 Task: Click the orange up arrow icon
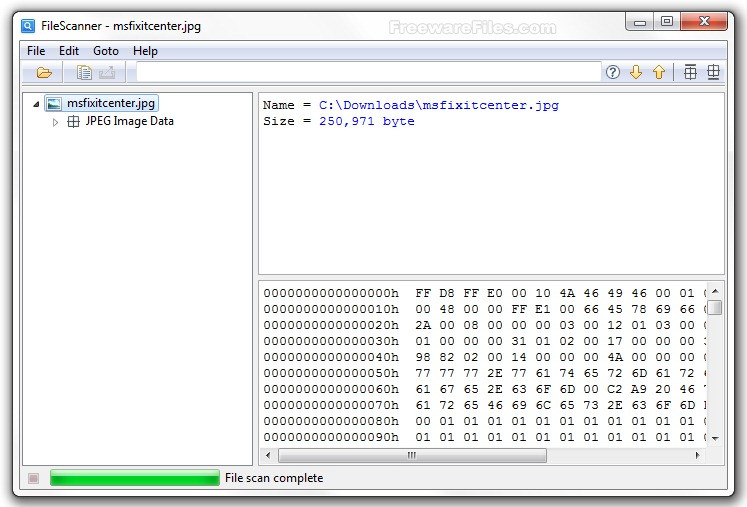click(x=659, y=72)
